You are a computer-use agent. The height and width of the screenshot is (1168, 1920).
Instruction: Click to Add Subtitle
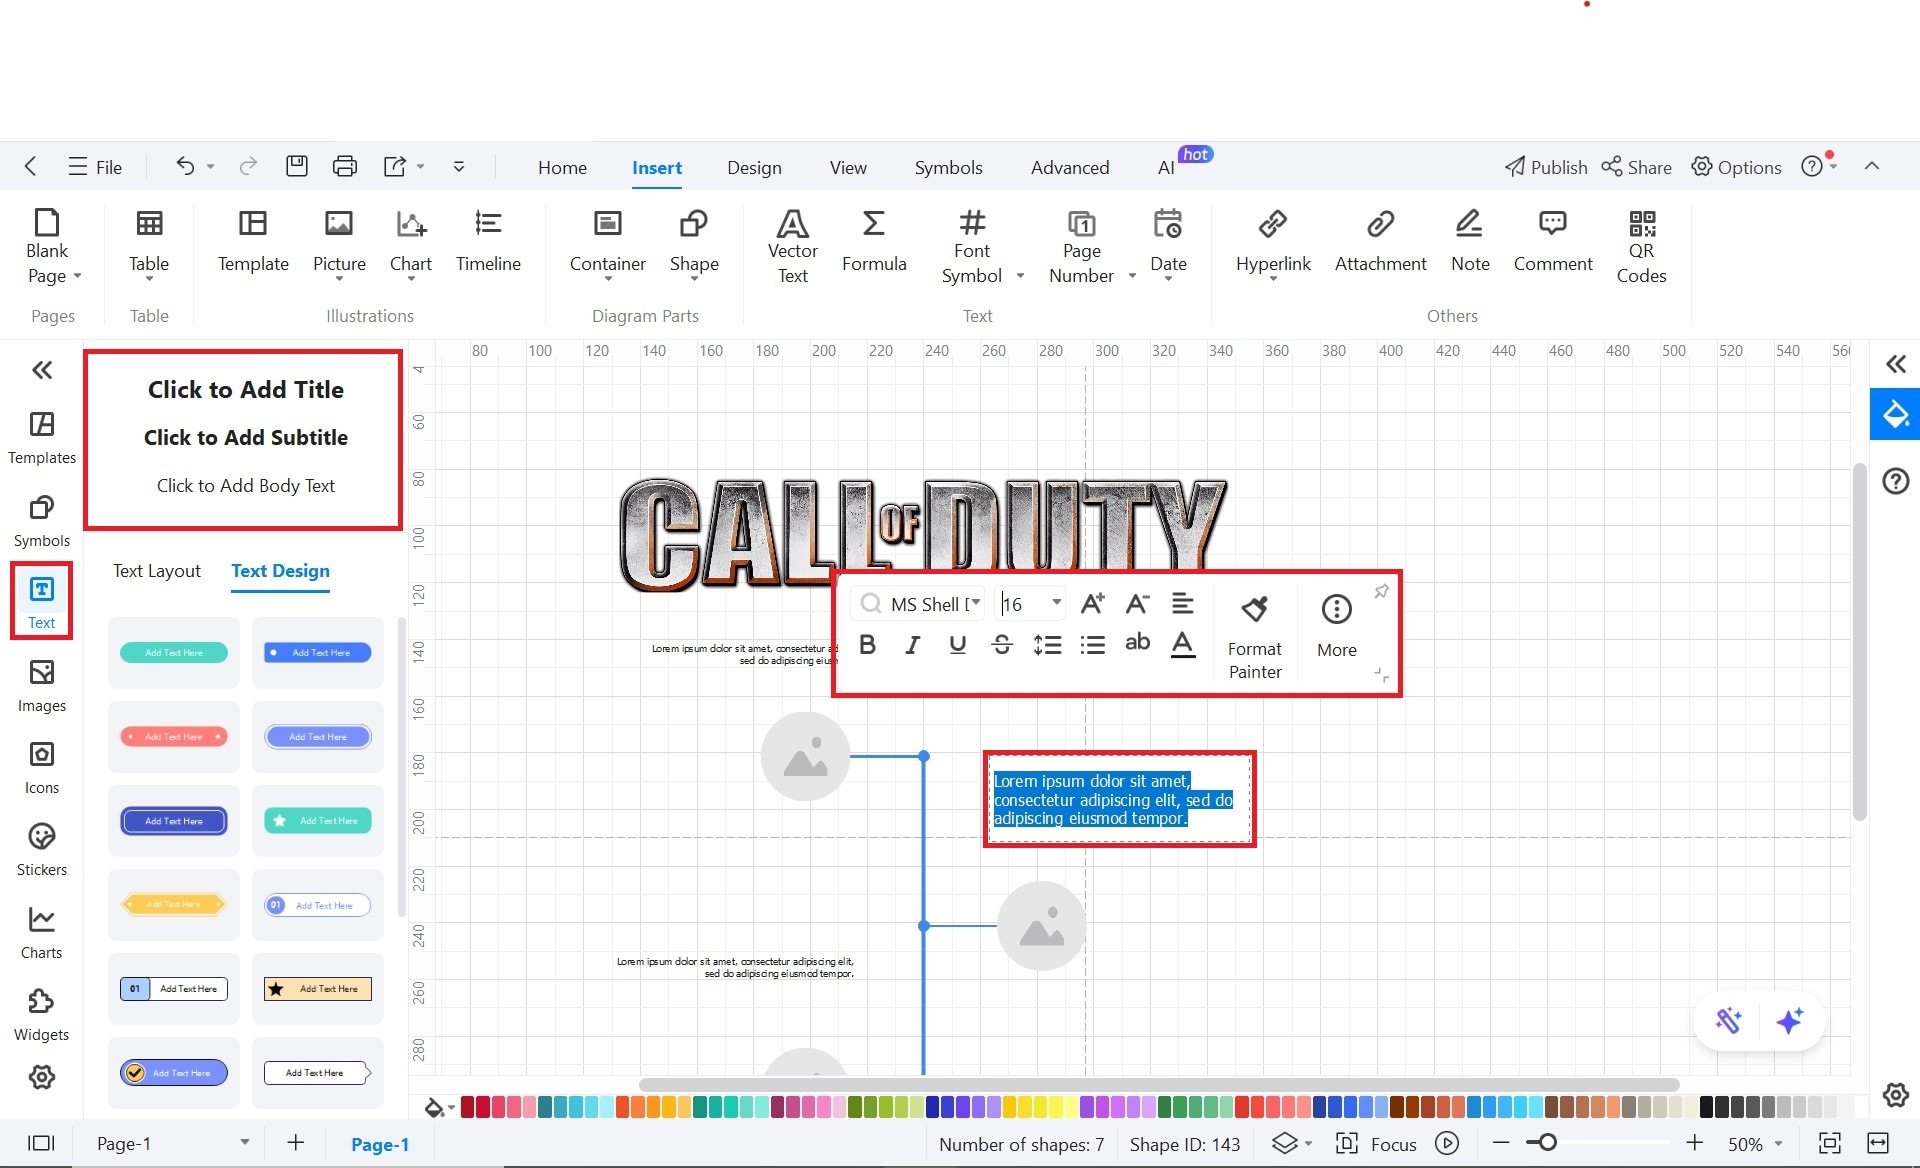click(246, 437)
